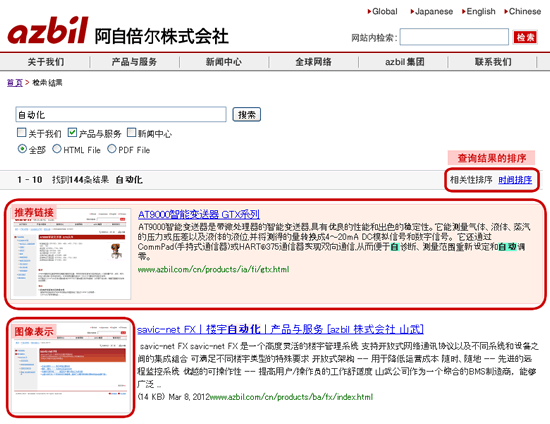Select the HTML File radio button
The image size is (550, 424).
(57, 149)
